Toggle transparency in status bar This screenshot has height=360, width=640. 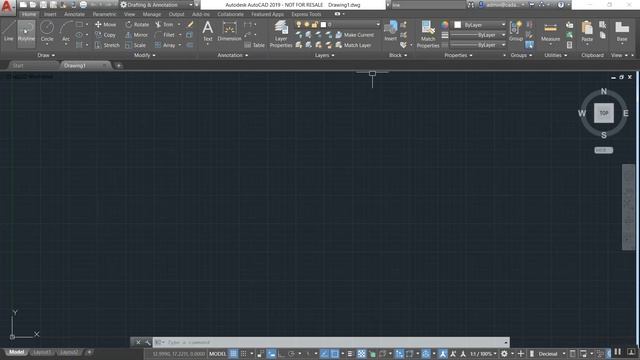click(x=361, y=353)
